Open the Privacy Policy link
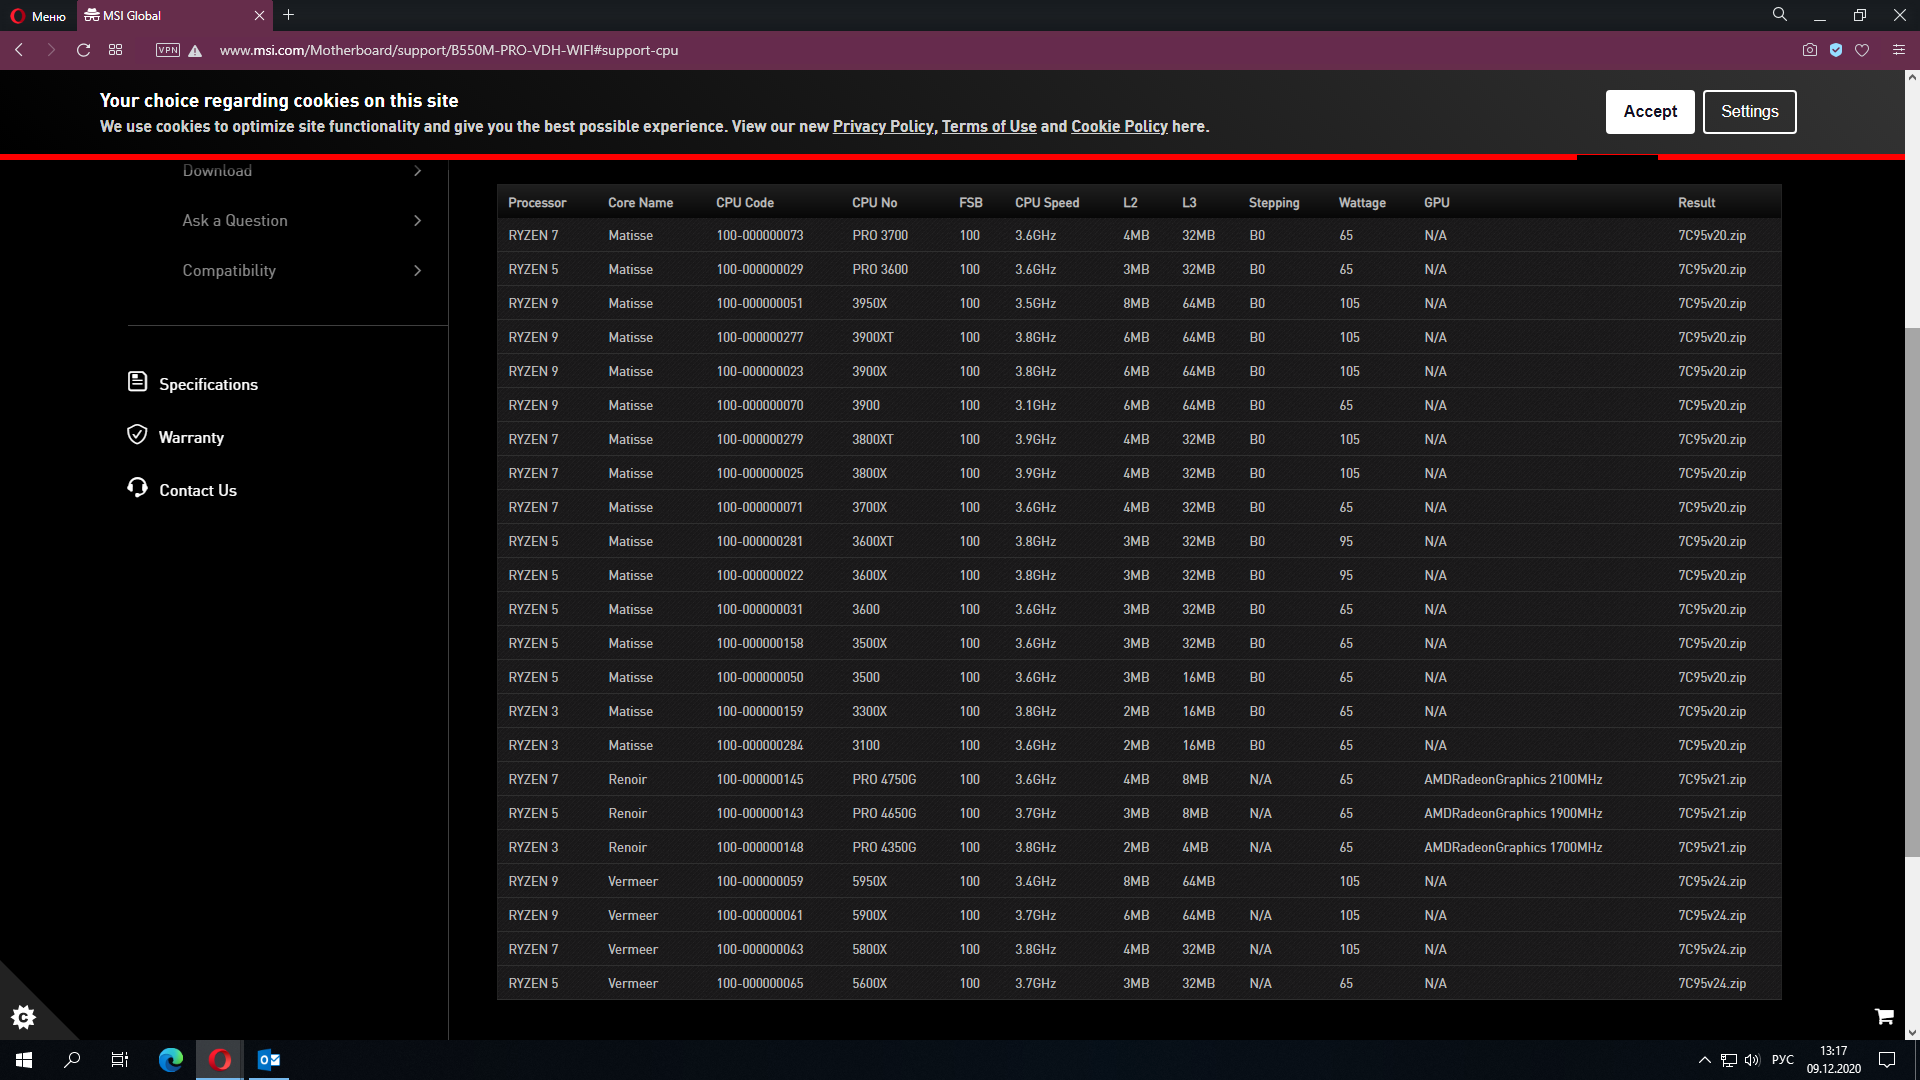 (x=882, y=127)
